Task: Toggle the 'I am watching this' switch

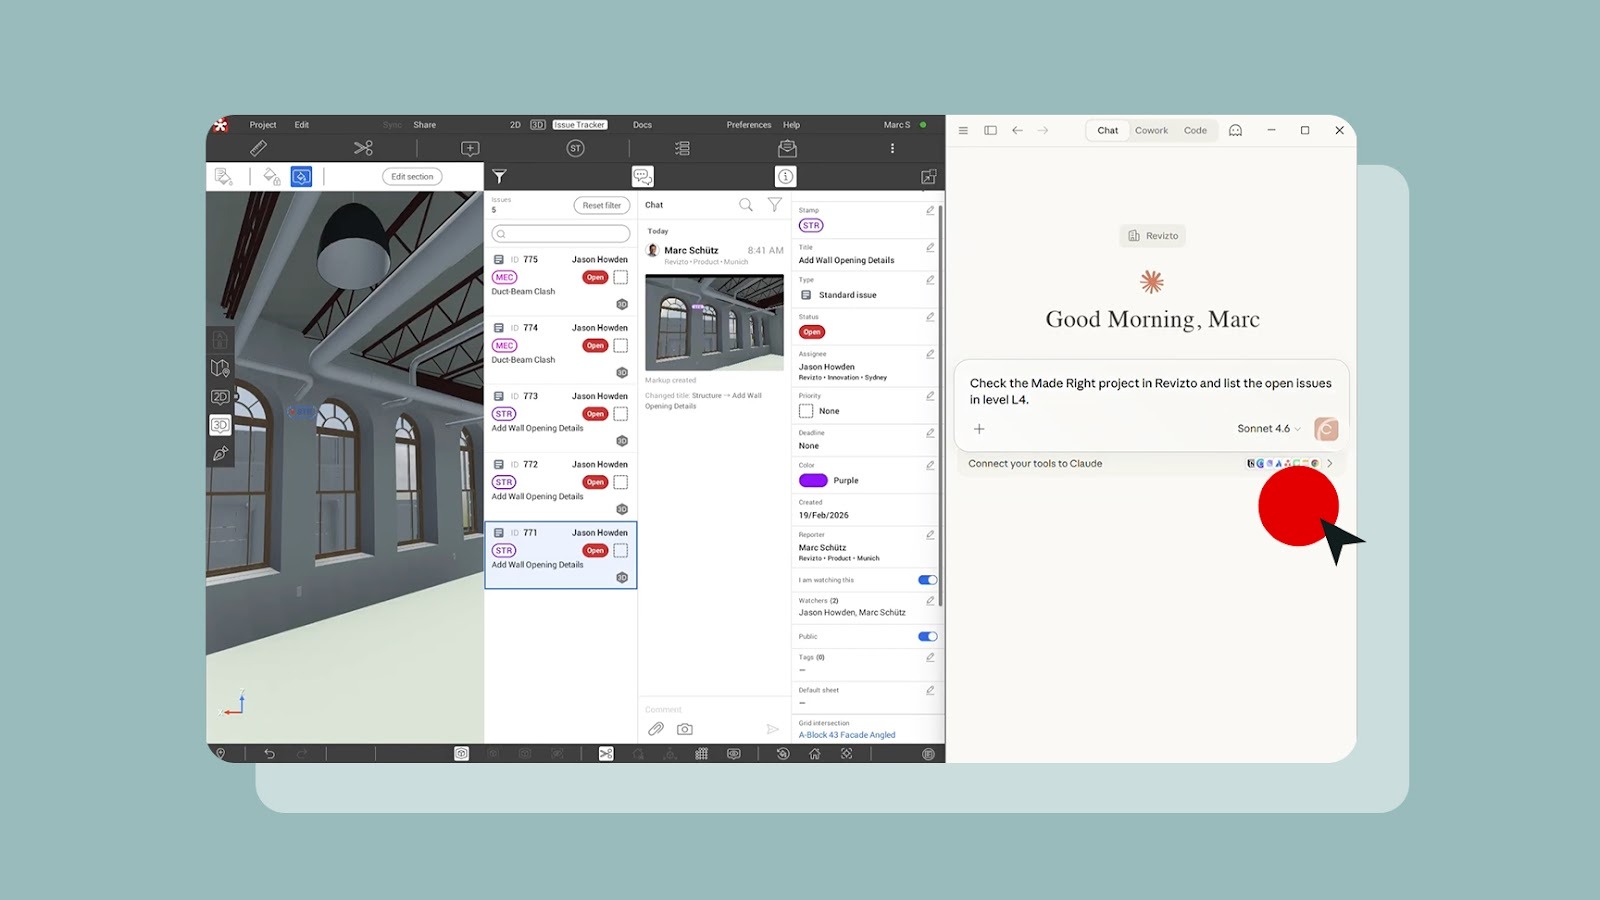Action: (x=927, y=580)
